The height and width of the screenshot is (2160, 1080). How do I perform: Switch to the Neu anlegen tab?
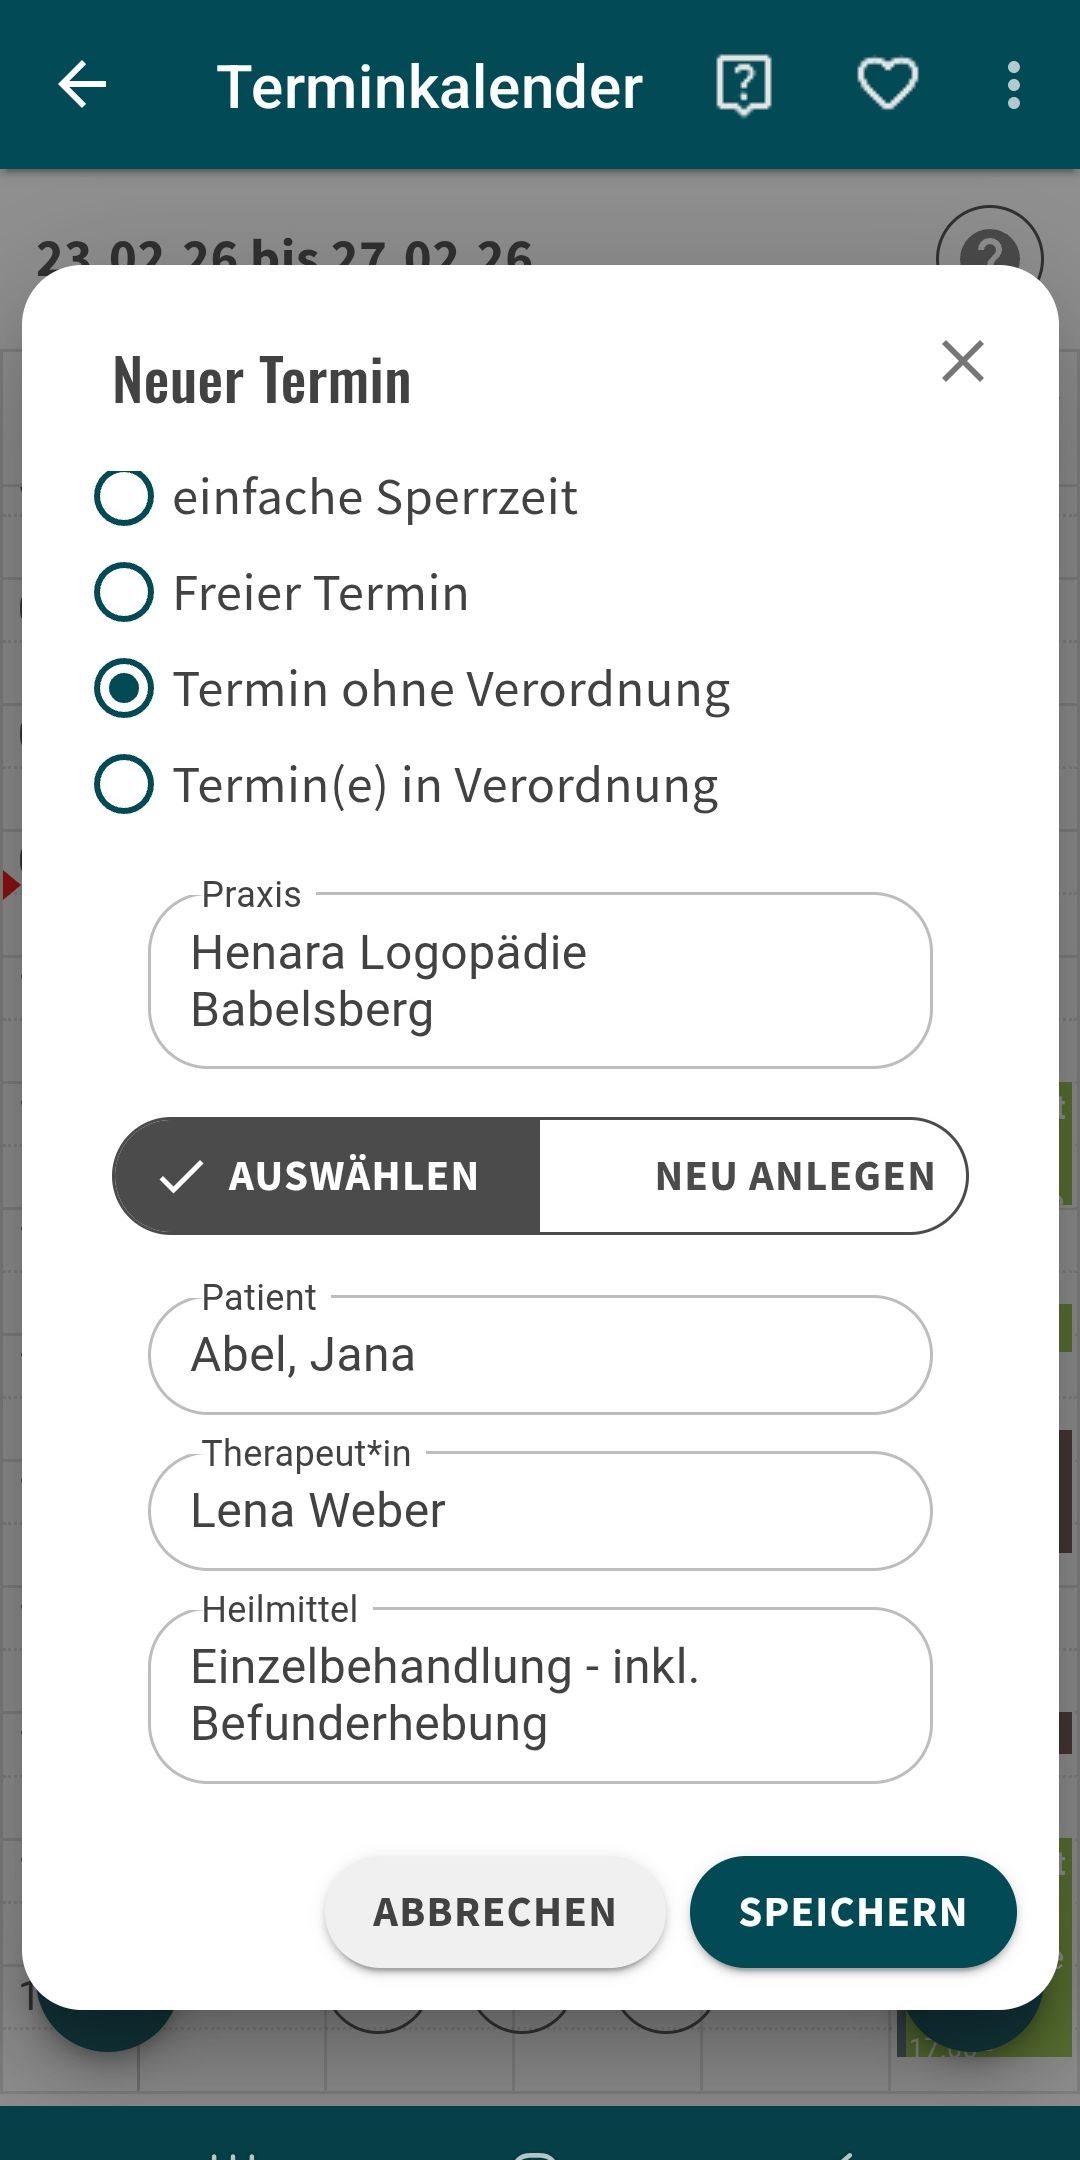pos(754,1176)
